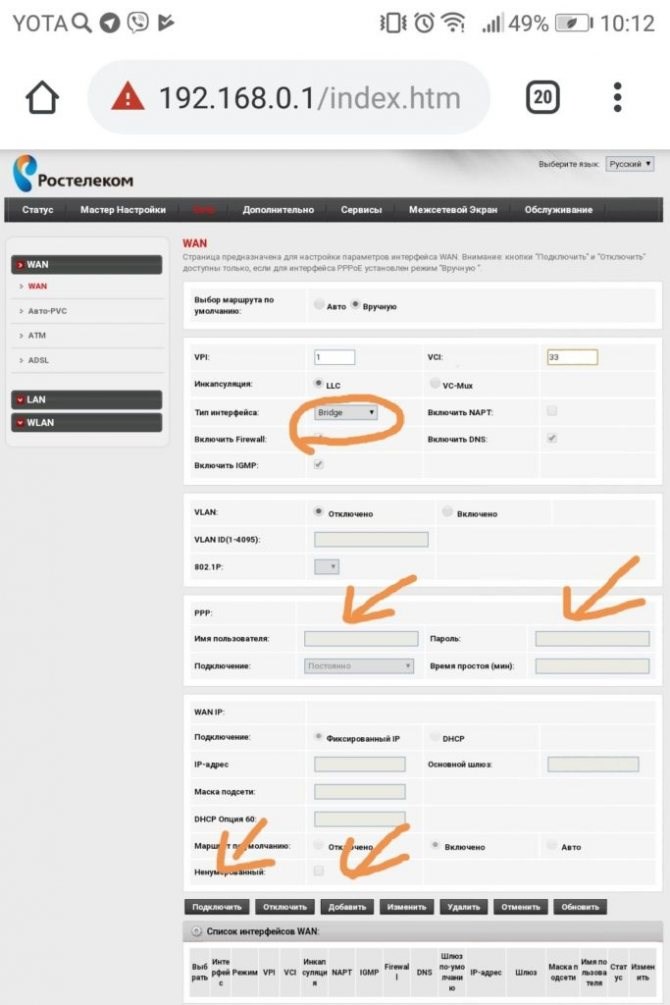Open the Тип интерфейса Bridge dropdown
The width and height of the screenshot is (670, 1005).
click(346, 412)
